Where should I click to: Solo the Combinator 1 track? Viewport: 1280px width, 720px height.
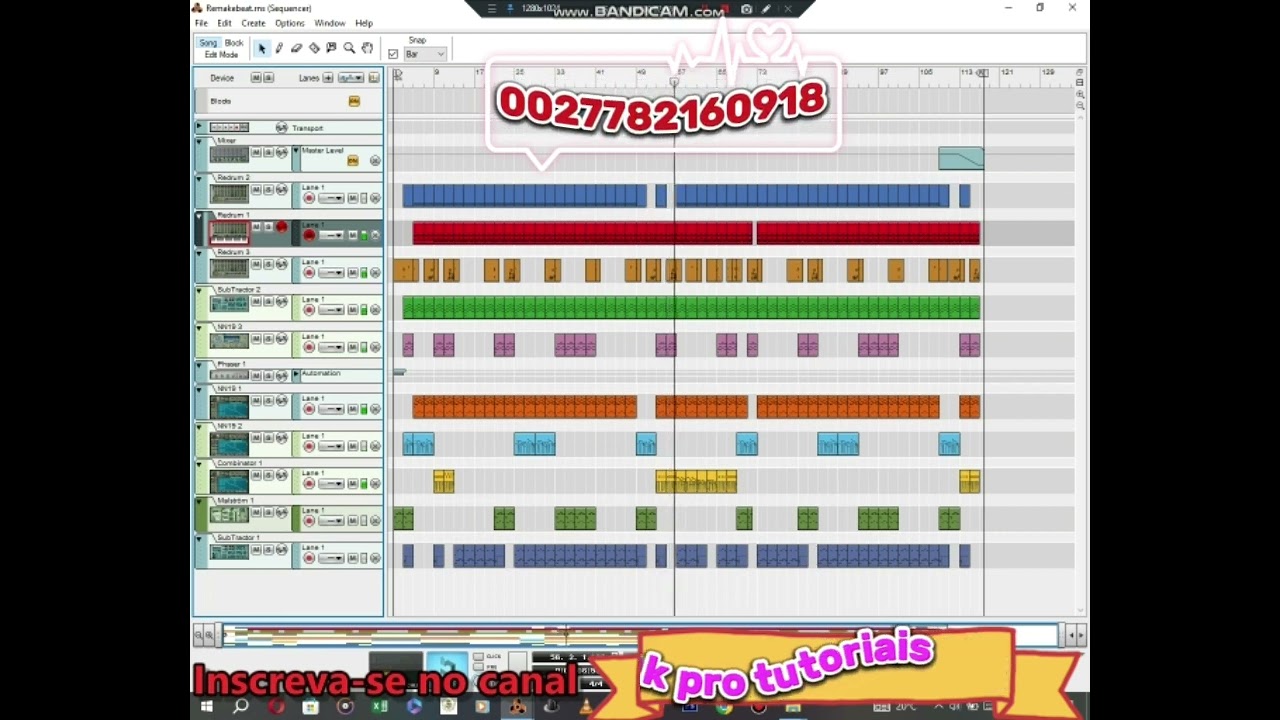pyautogui.click(x=268, y=476)
